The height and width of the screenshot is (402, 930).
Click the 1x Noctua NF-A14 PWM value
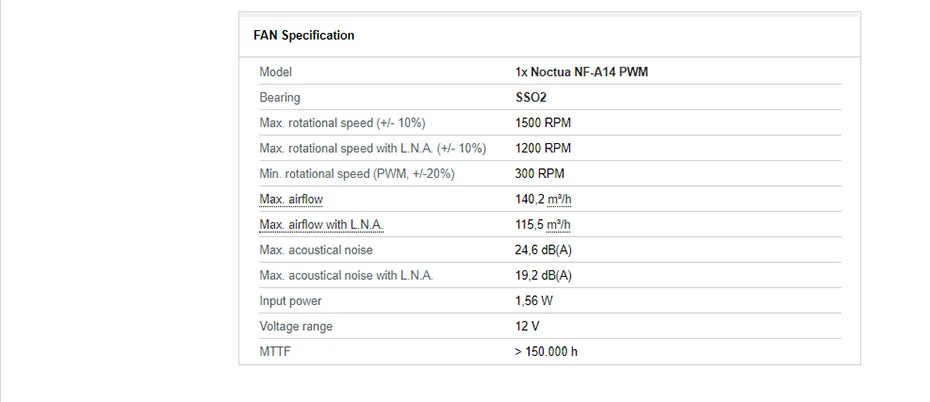pos(574,72)
